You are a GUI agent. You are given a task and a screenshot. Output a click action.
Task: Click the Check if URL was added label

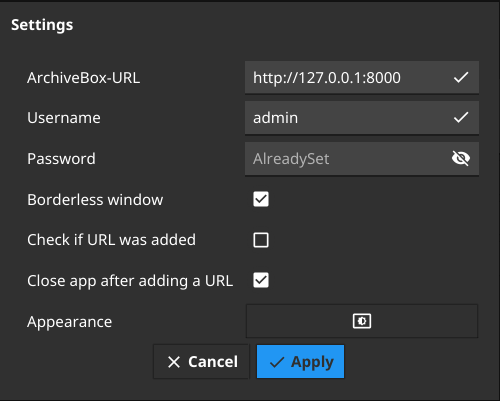111,240
